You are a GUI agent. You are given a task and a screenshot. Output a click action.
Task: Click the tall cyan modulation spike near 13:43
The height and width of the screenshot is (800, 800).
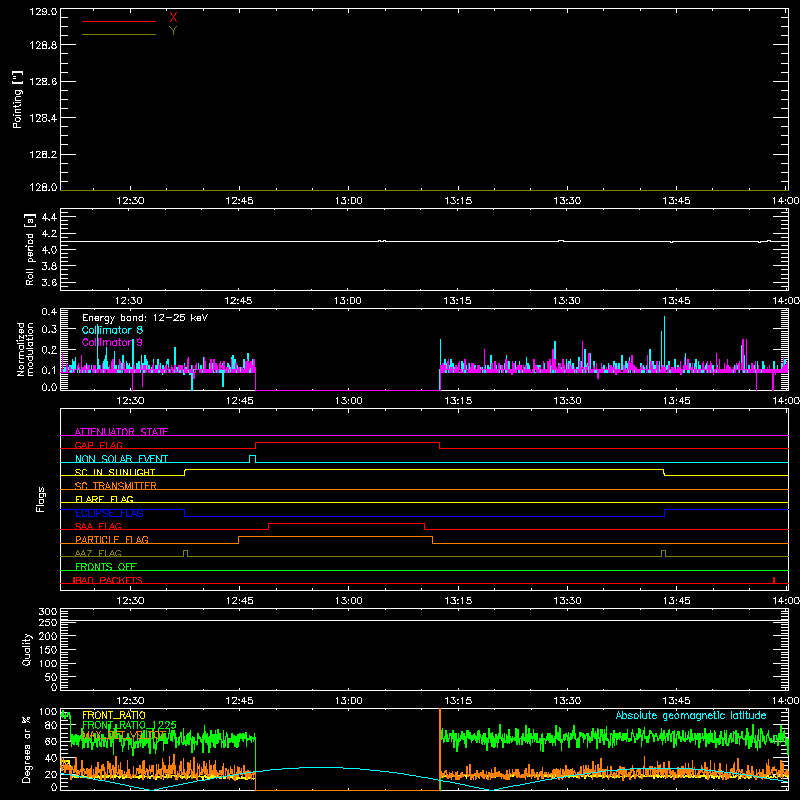pyautogui.click(x=664, y=342)
